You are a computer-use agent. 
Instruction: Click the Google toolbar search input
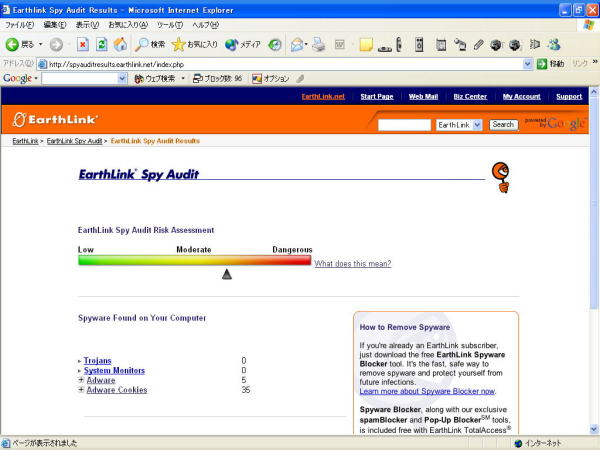click(x=80, y=78)
